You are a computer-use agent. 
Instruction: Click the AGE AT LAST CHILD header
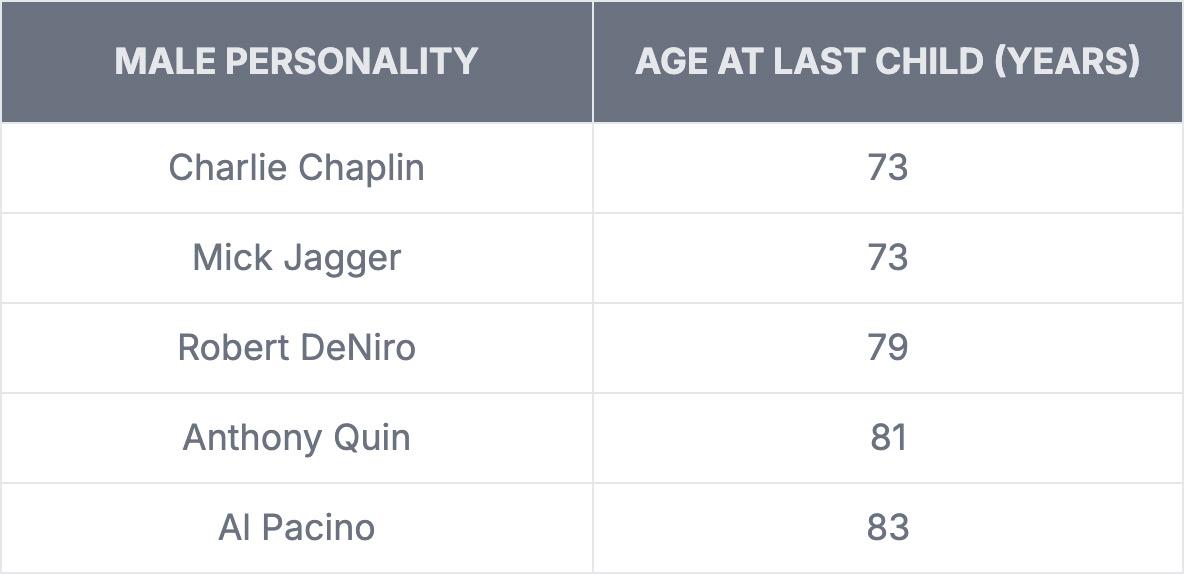coord(887,62)
